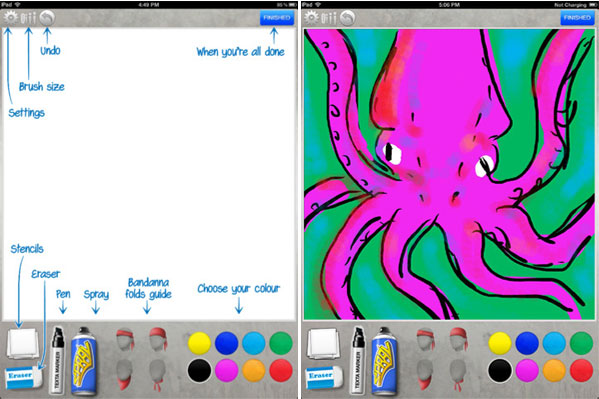Choose top-left bandanna fold guide, left screen
The width and height of the screenshot is (599, 399).
(125, 339)
